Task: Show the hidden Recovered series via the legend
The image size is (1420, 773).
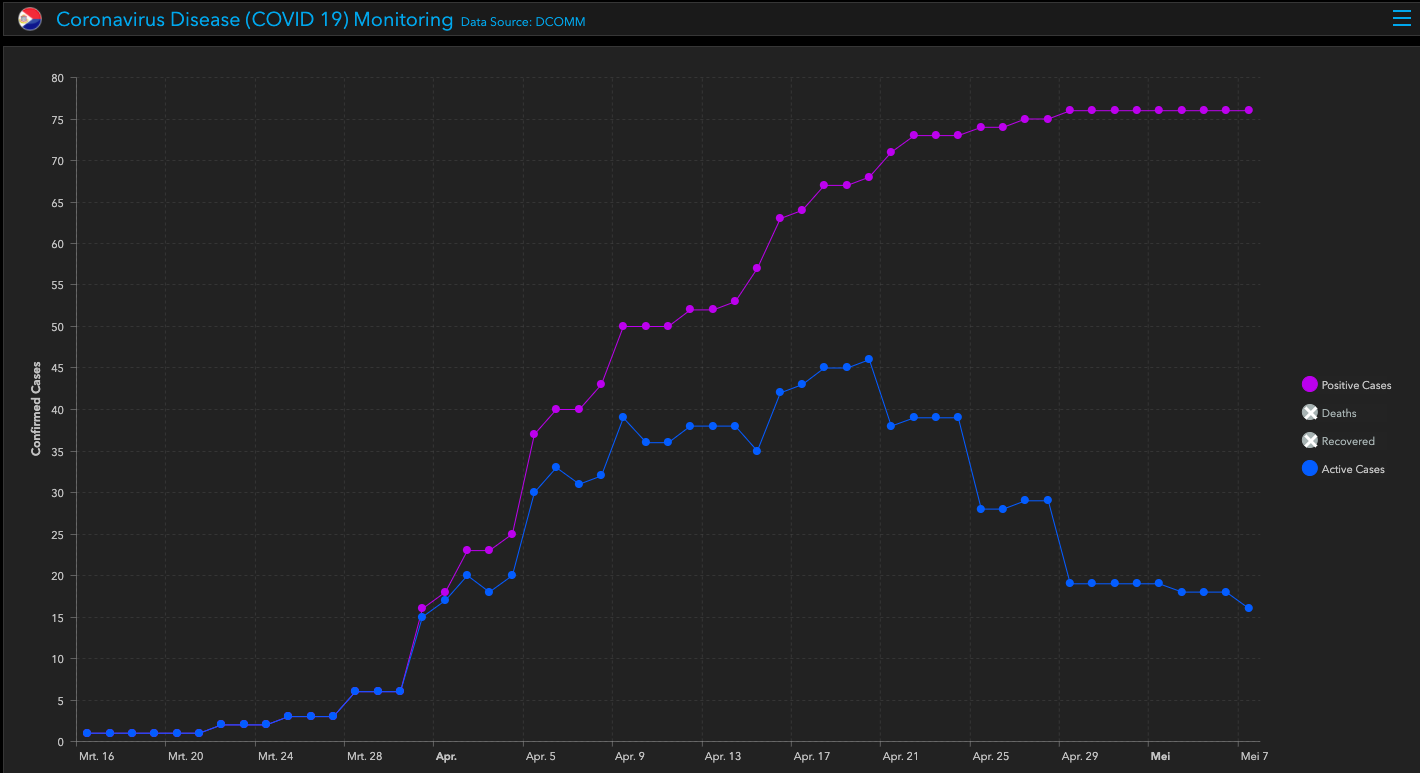Action: tap(1338, 441)
